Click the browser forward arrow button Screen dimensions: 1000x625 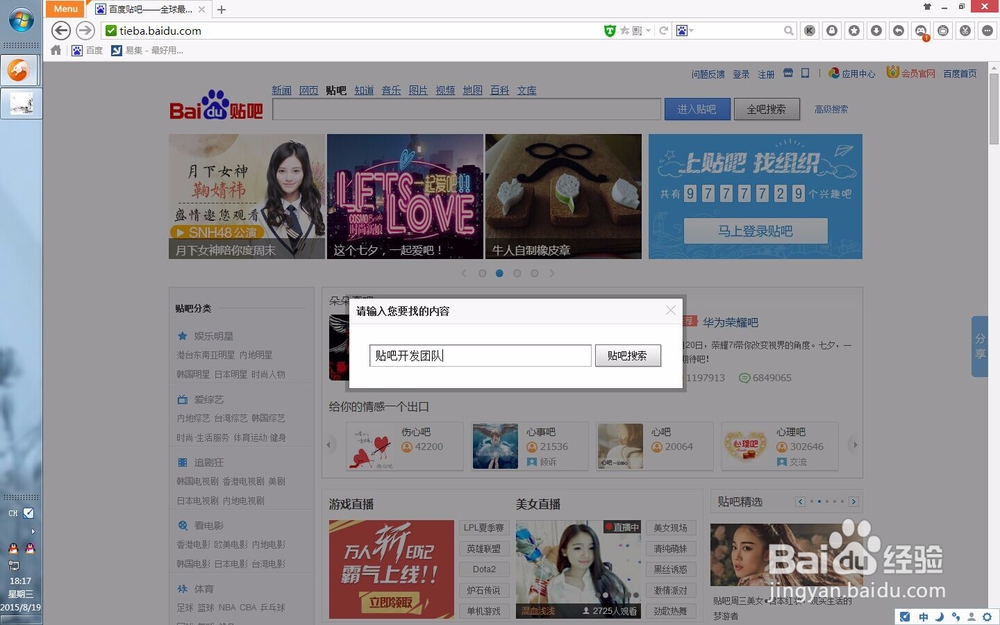tap(85, 31)
